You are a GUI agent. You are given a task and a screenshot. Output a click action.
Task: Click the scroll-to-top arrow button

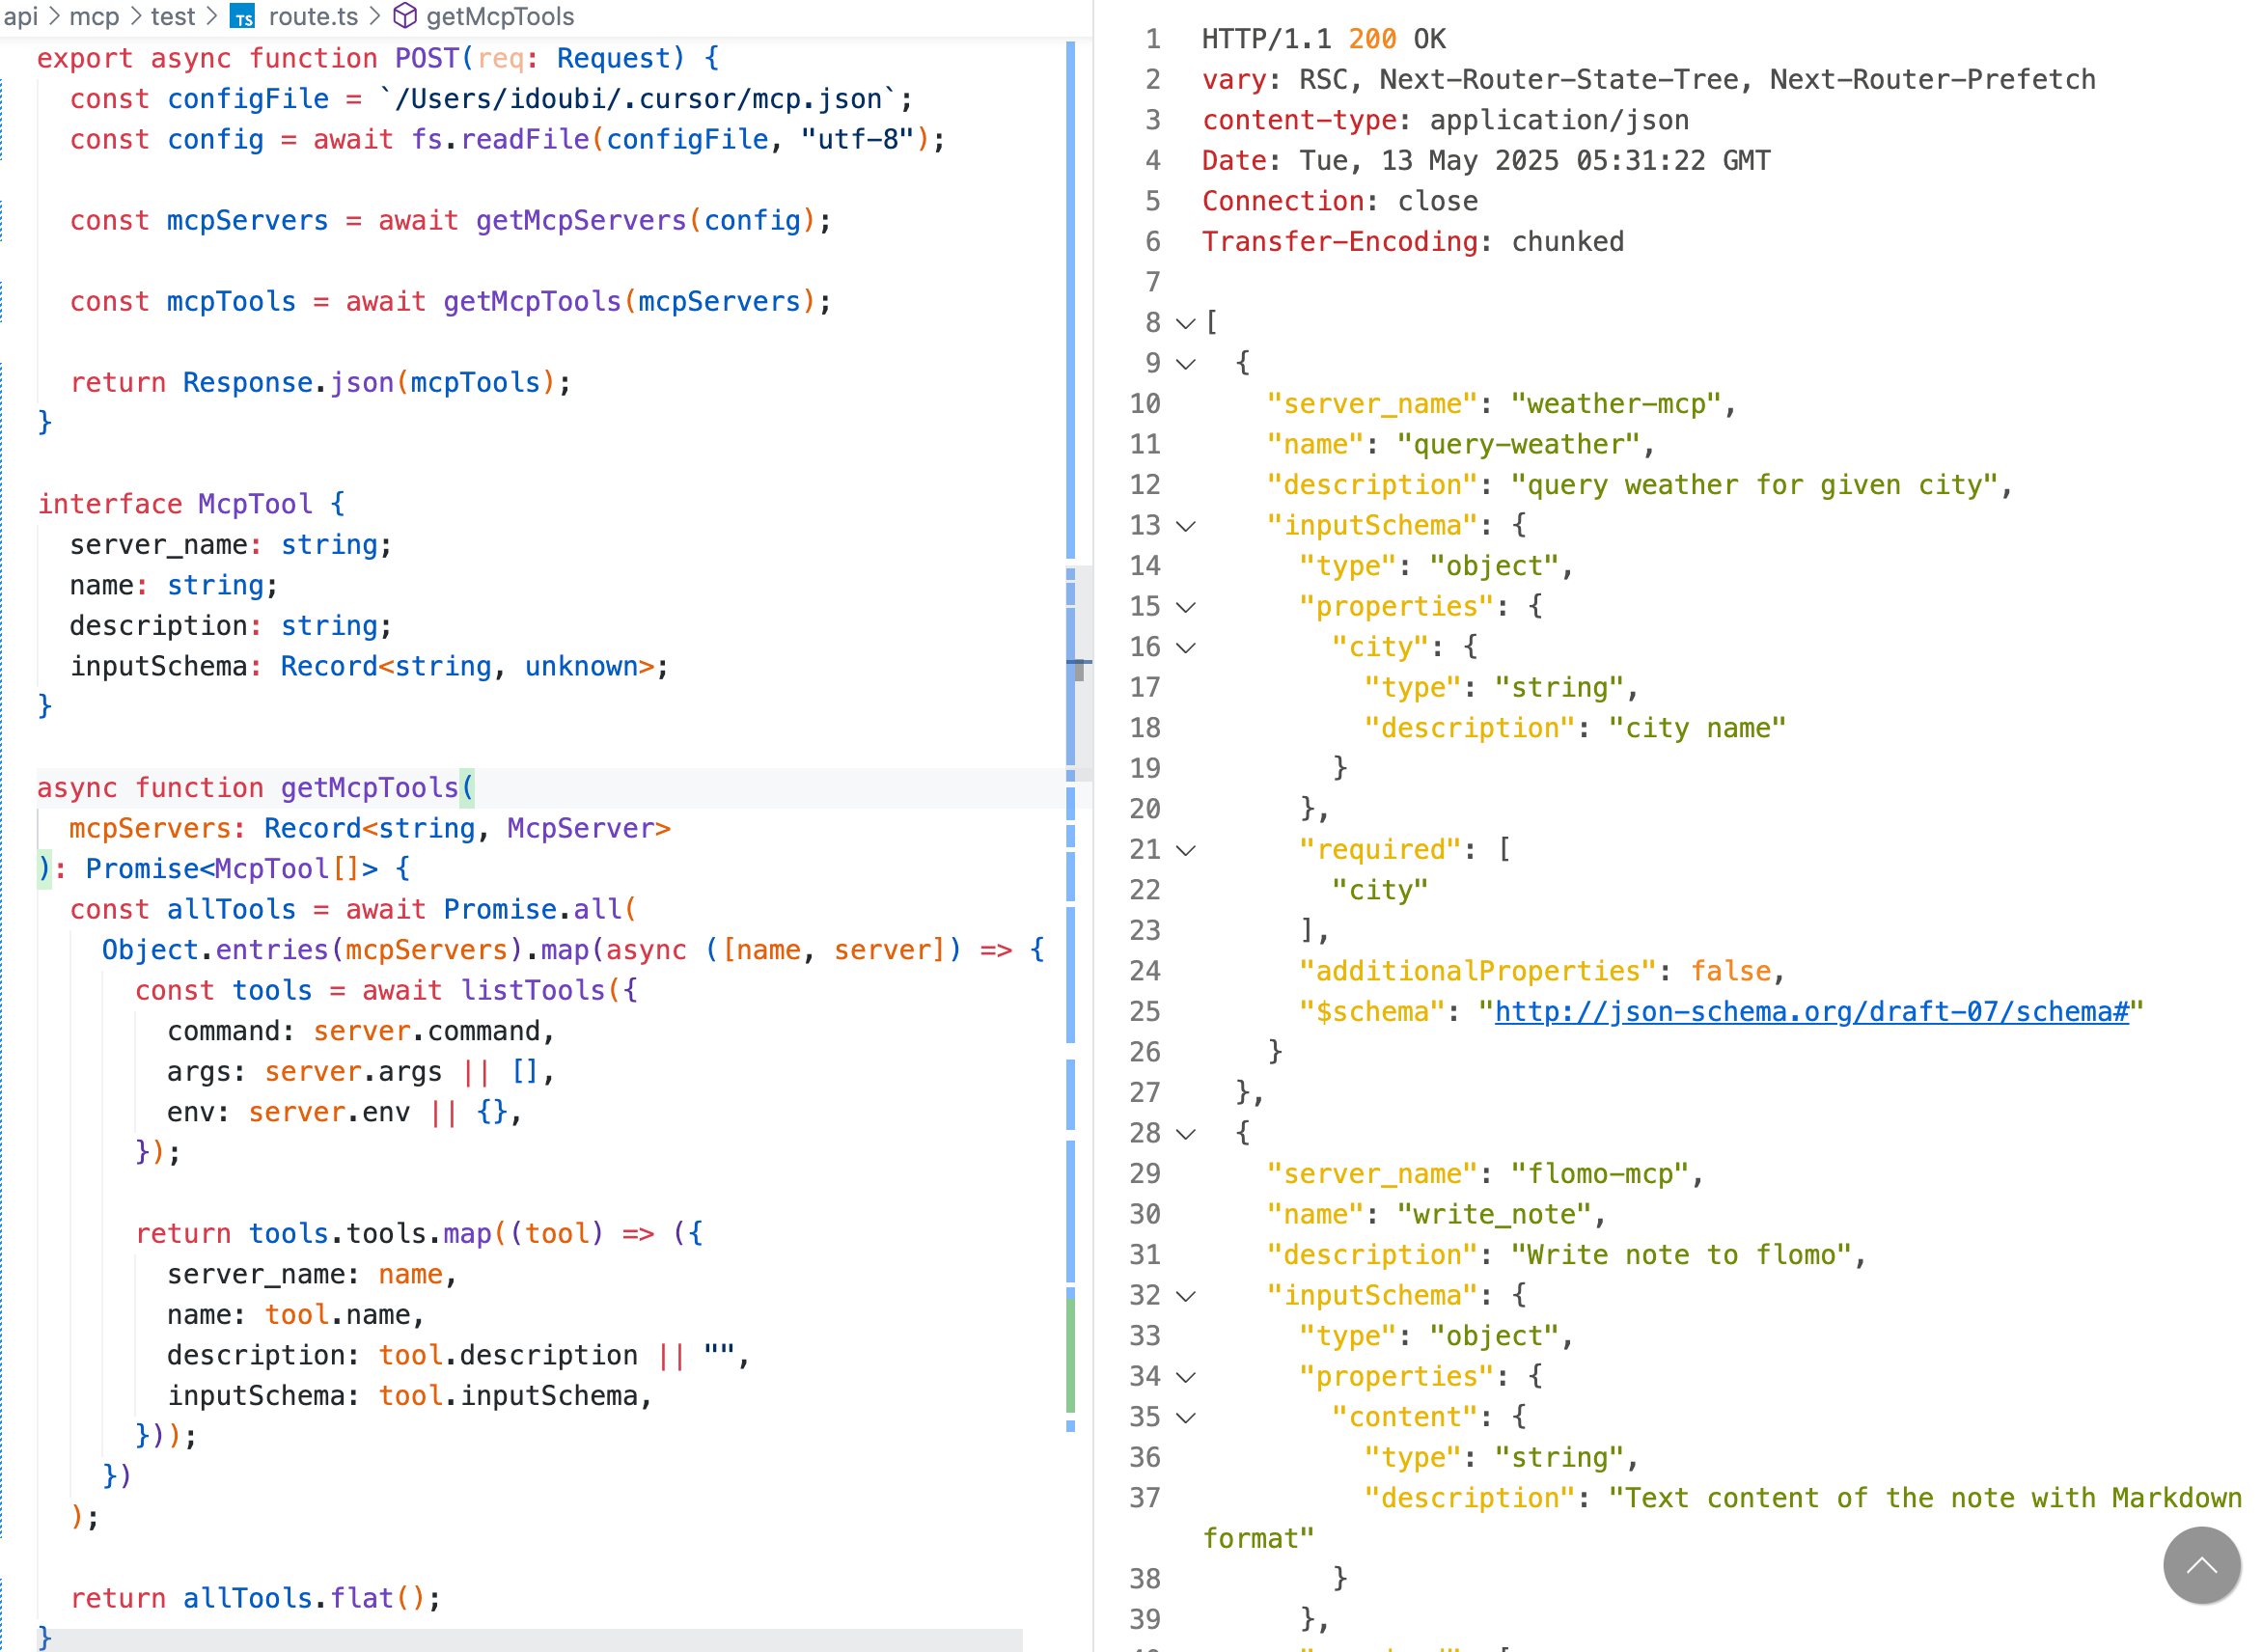[2200, 1565]
